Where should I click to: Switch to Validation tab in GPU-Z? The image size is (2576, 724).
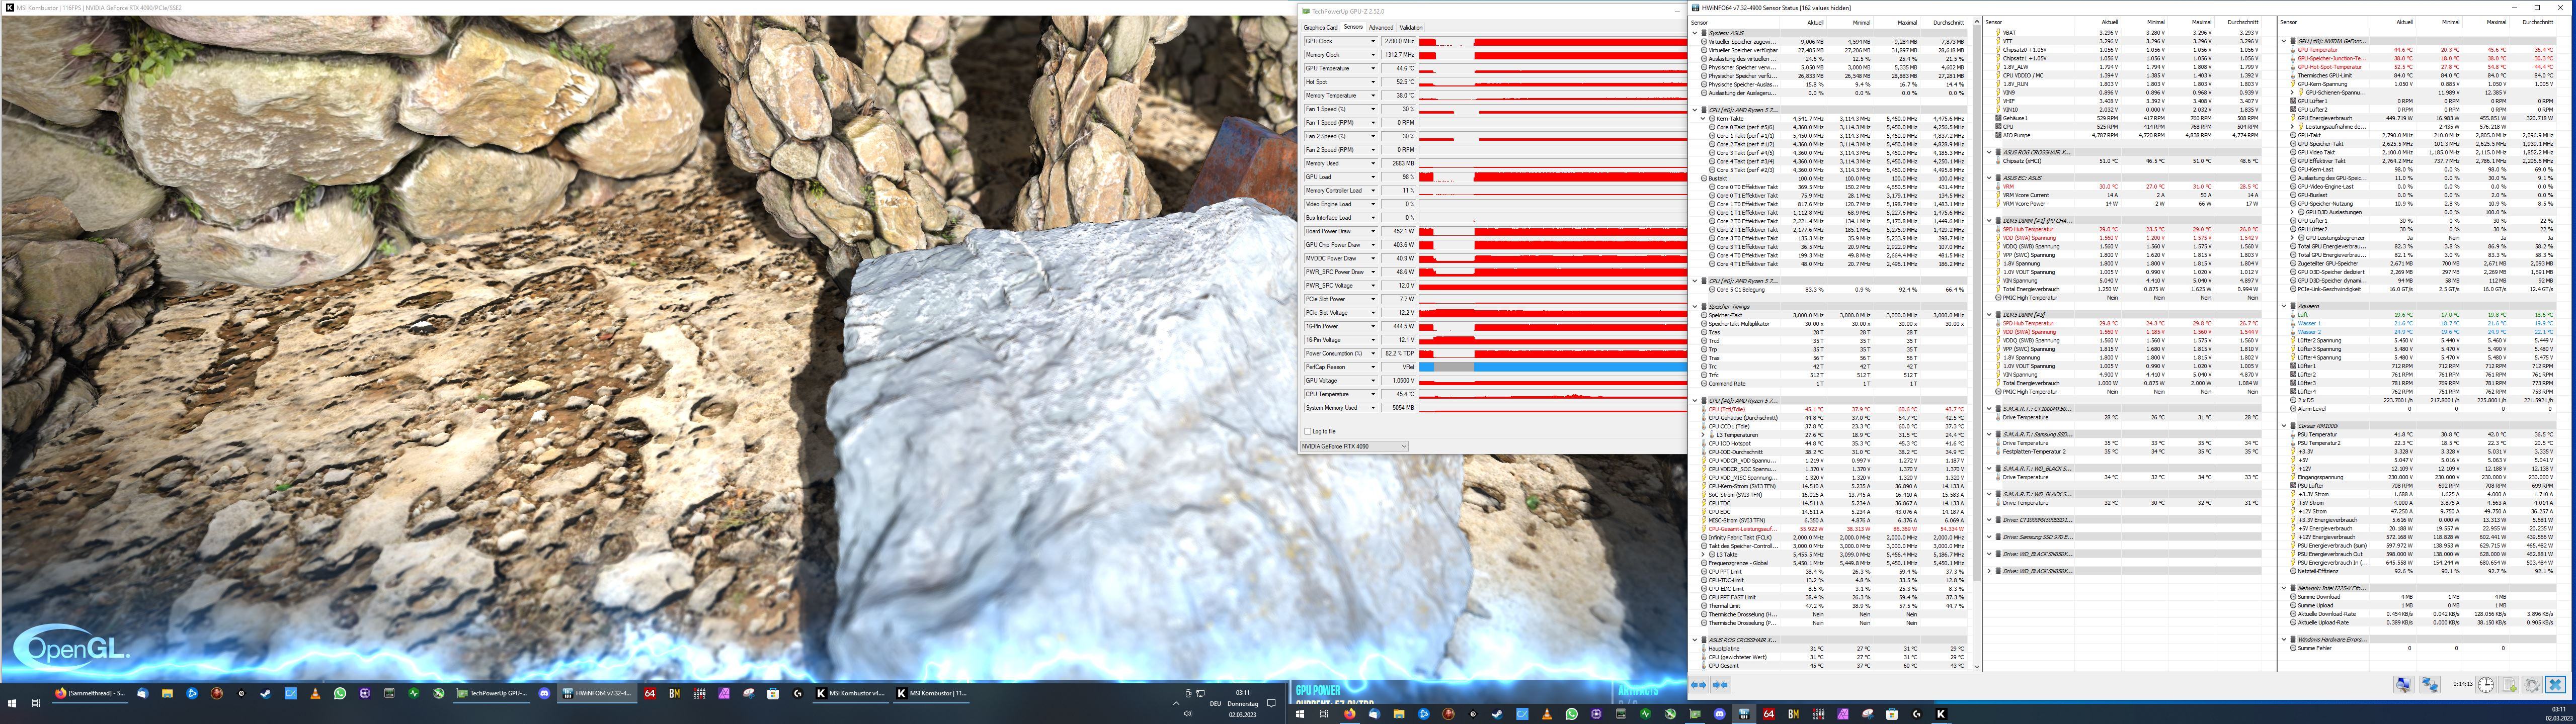pyautogui.click(x=1411, y=28)
